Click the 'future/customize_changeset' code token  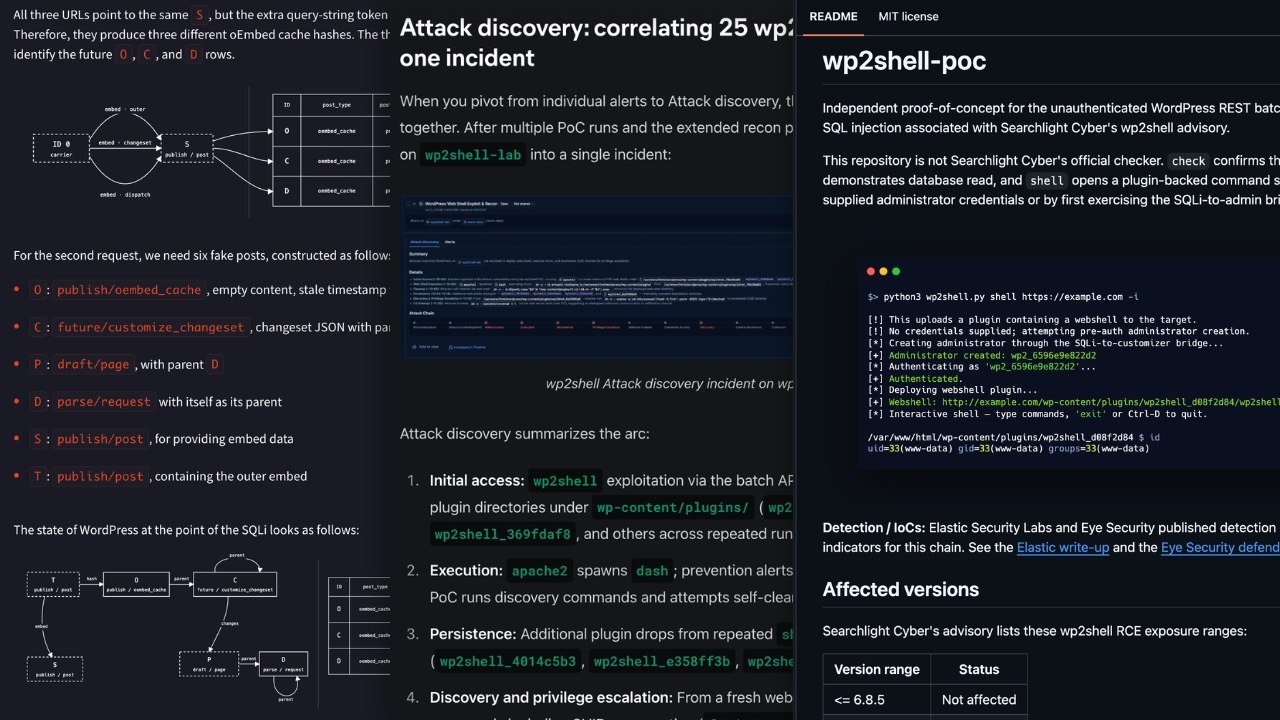tap(151, 327)
